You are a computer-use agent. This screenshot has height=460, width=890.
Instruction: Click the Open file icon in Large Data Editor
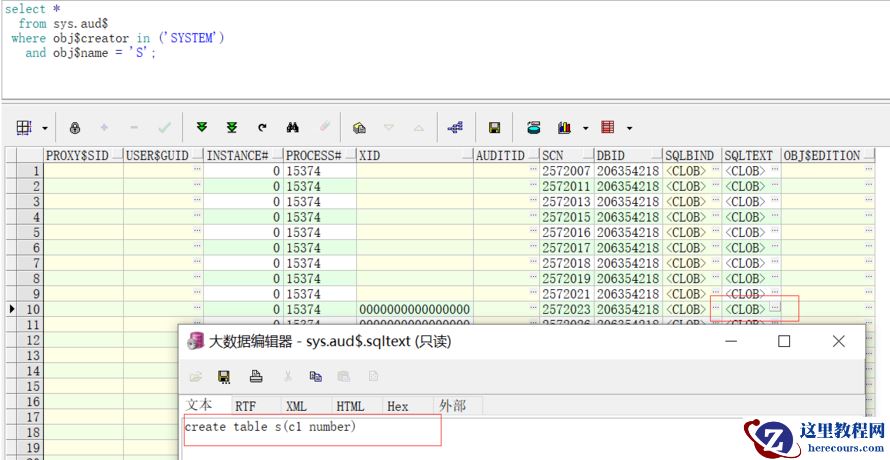pos(196,376)
